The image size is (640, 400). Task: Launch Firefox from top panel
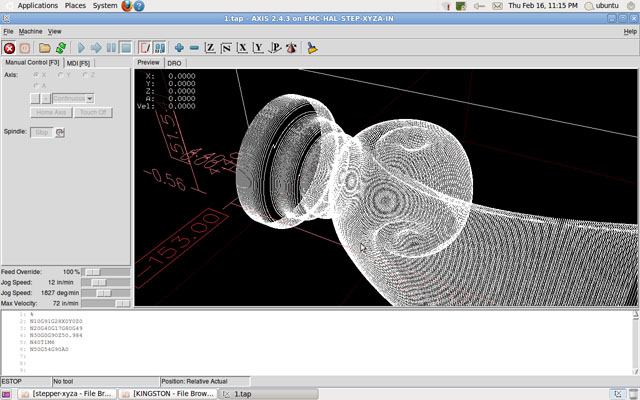[x=127, y=6]
